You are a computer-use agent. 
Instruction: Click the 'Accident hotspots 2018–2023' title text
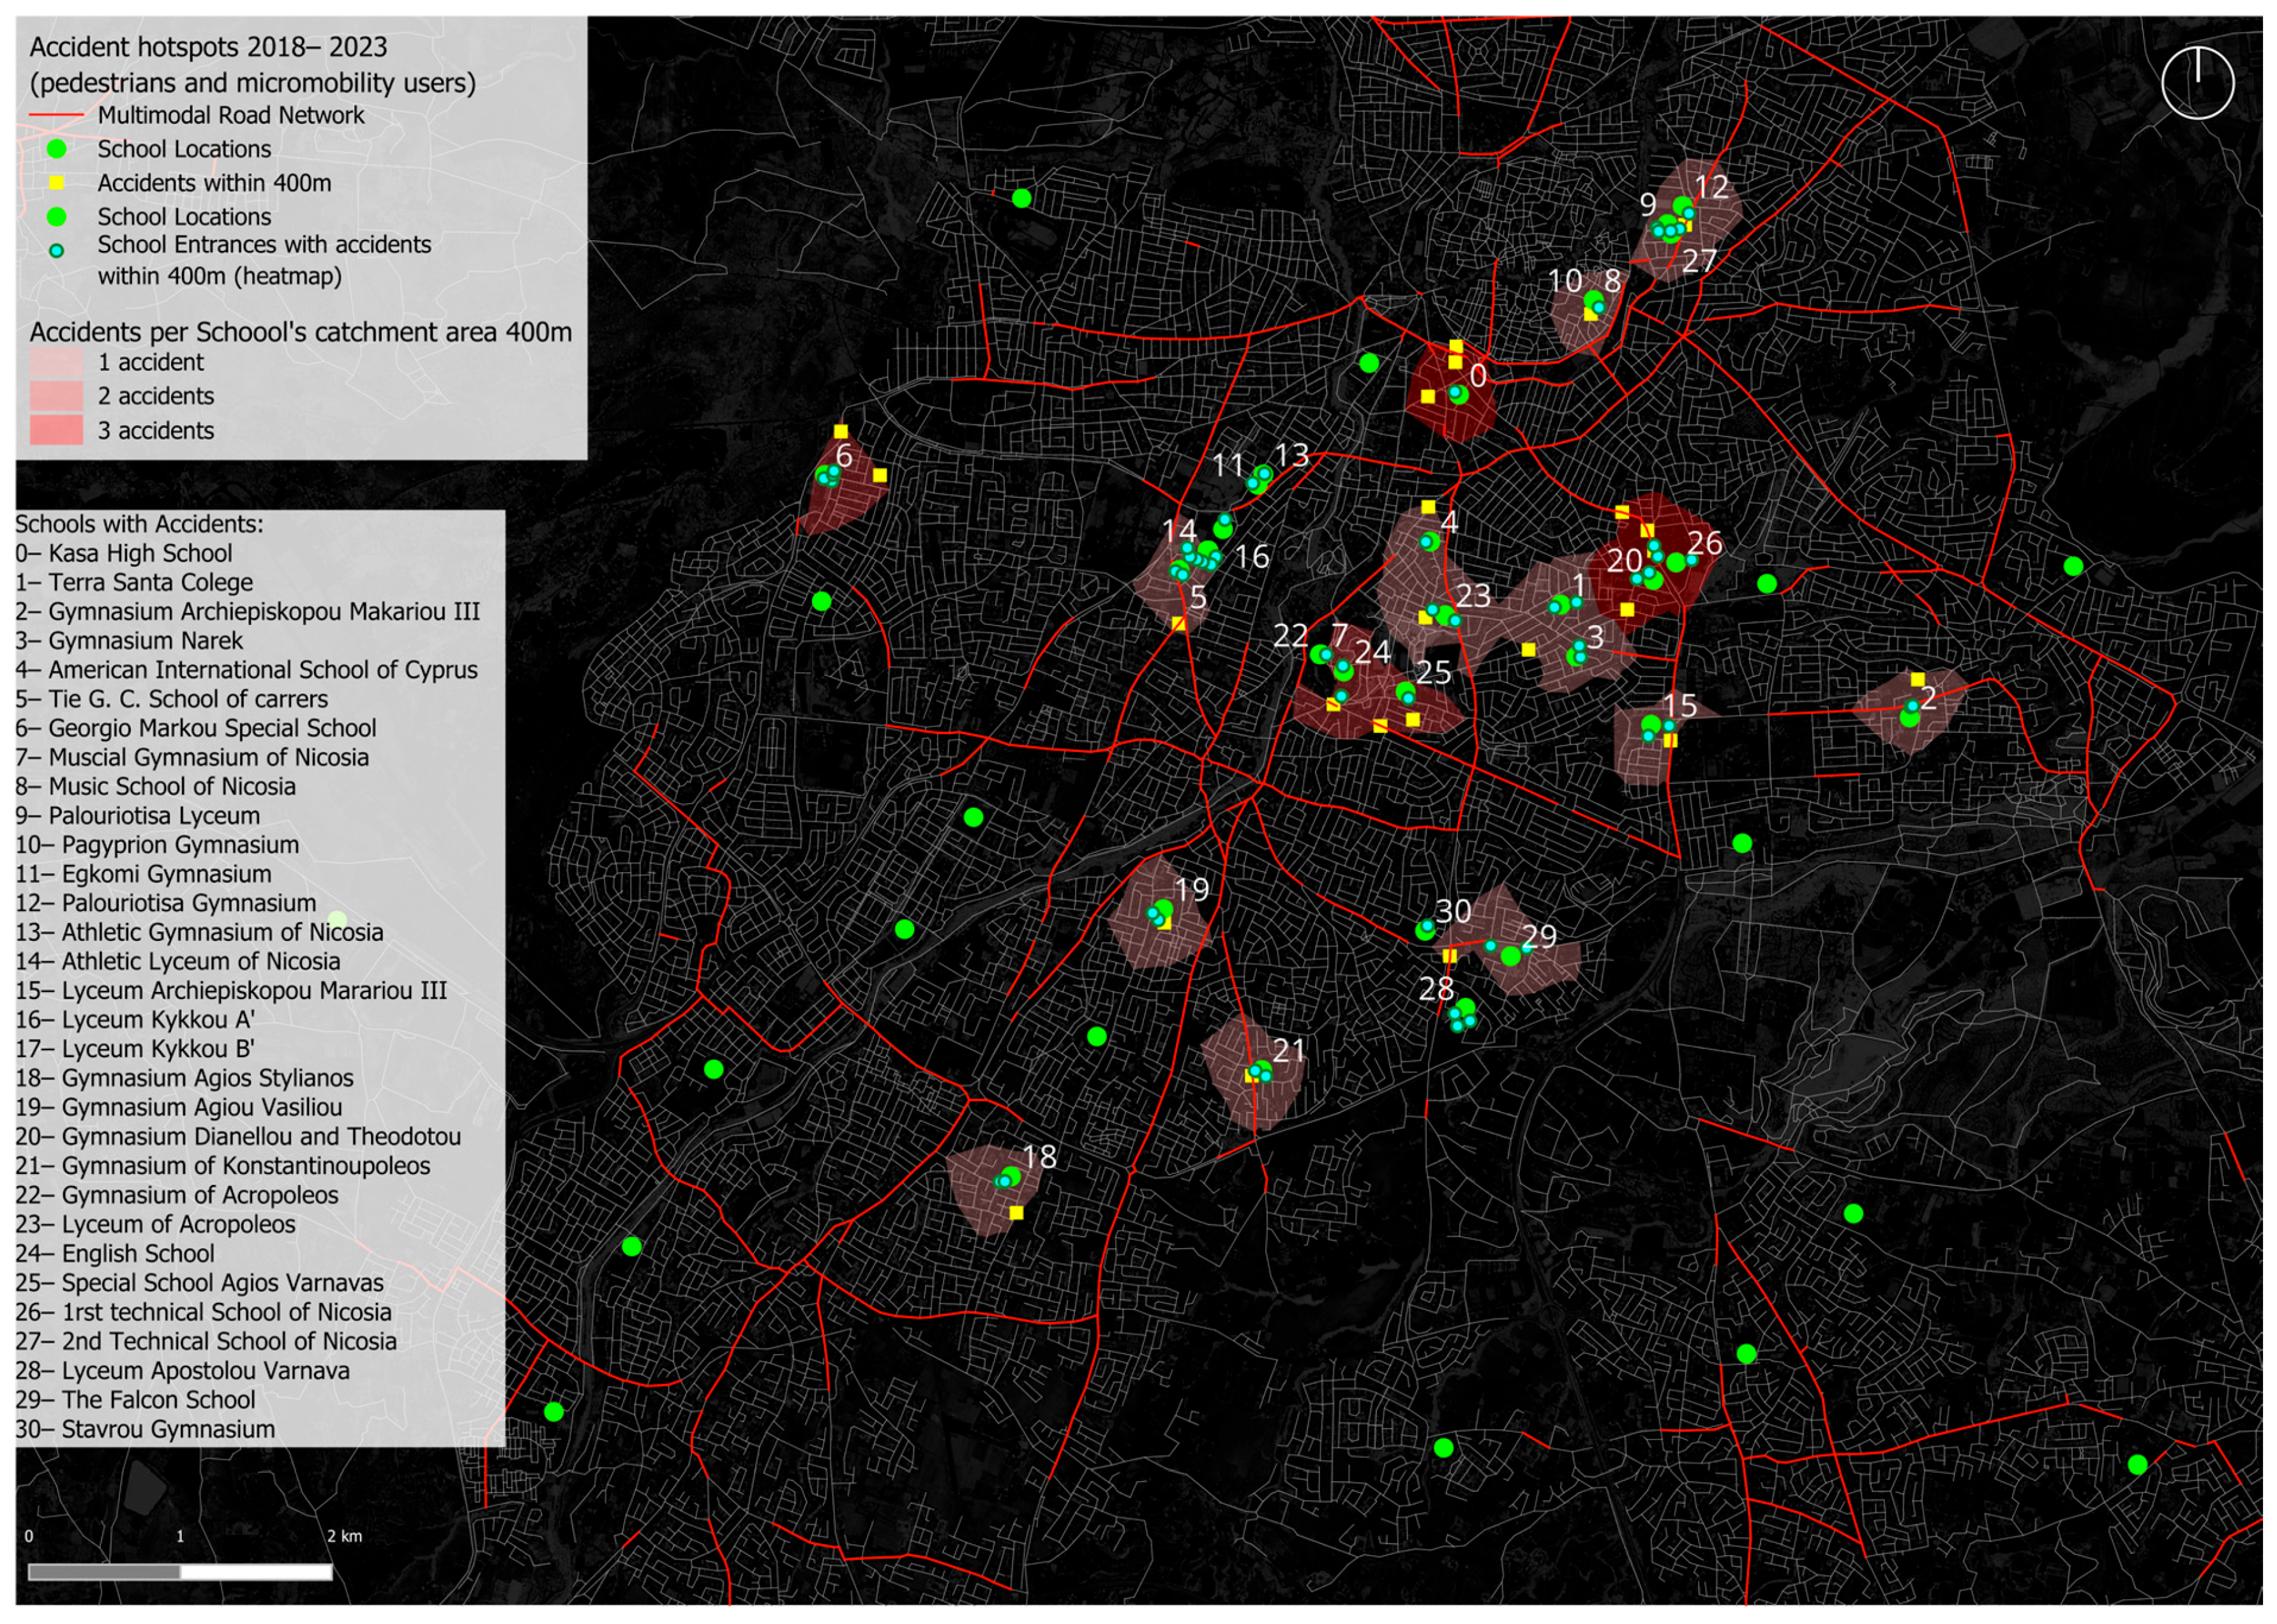tap(208, 47)
